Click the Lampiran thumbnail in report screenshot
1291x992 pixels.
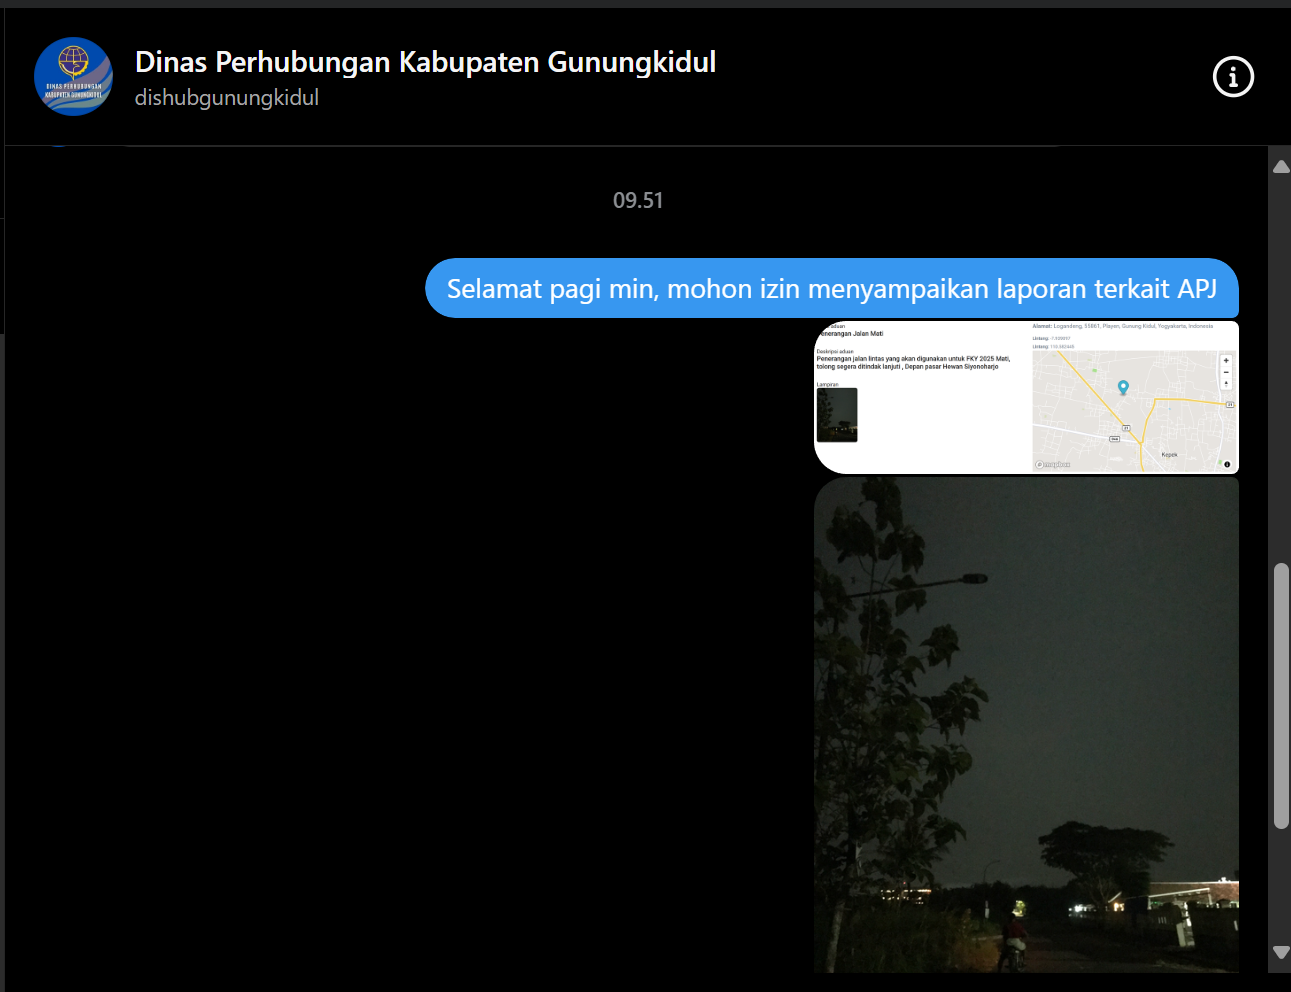pos(837,415)
